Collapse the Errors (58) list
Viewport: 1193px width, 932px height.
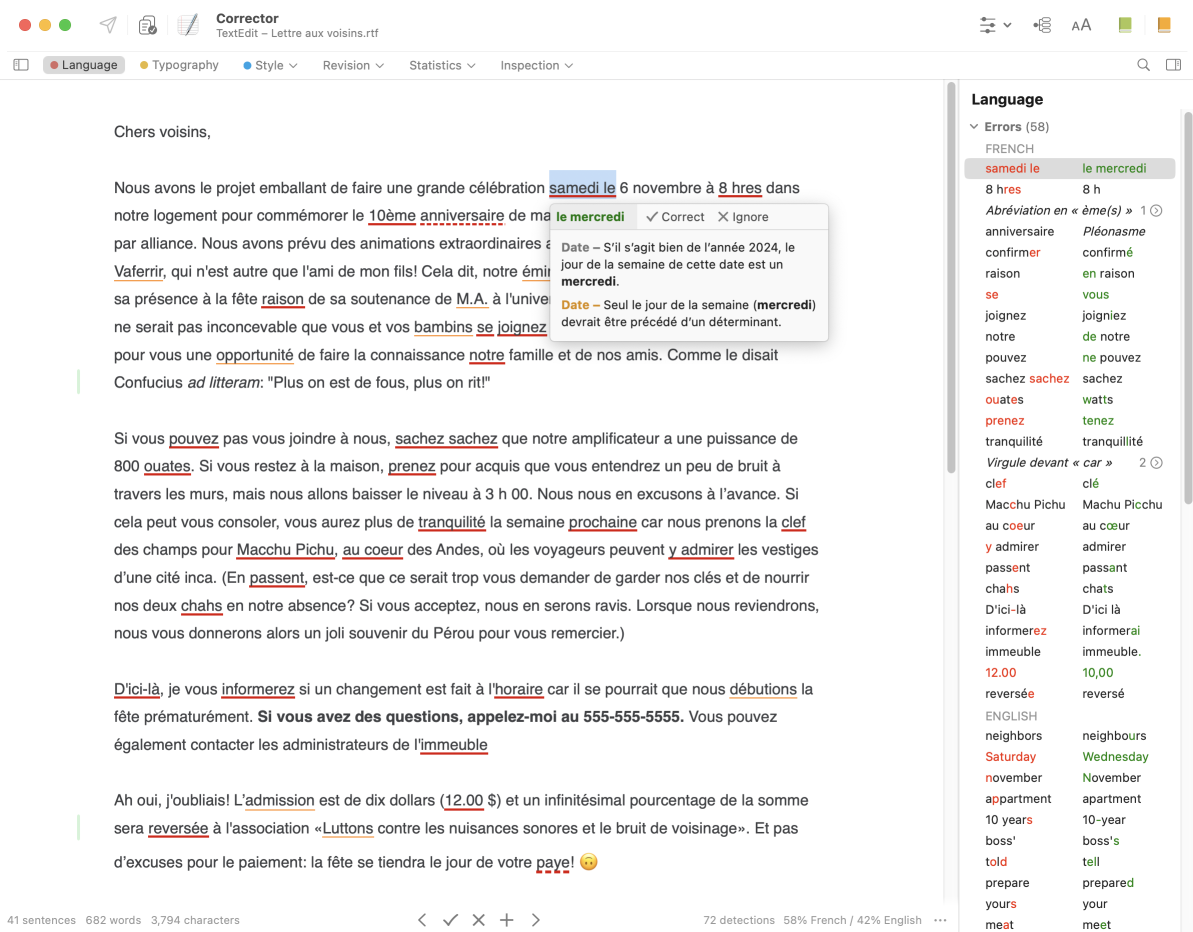pos(974,127)
